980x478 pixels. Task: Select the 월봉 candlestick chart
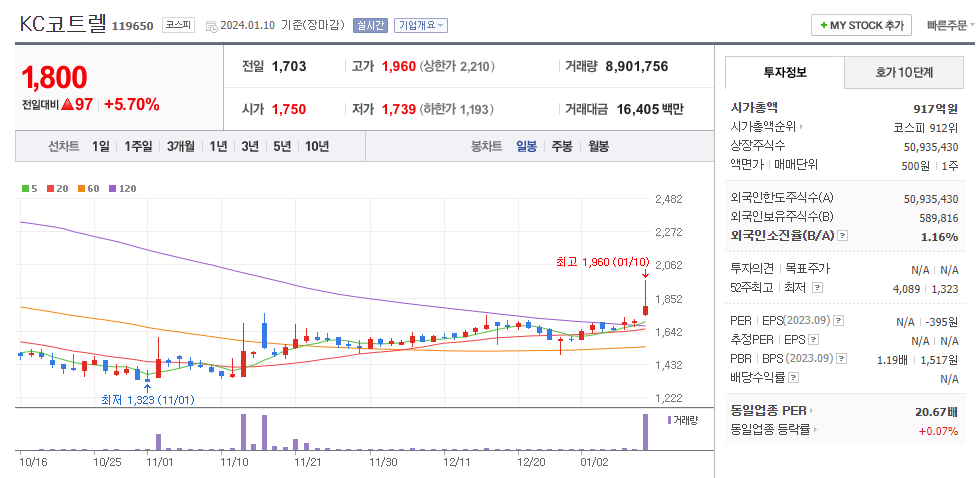point(599,147)
